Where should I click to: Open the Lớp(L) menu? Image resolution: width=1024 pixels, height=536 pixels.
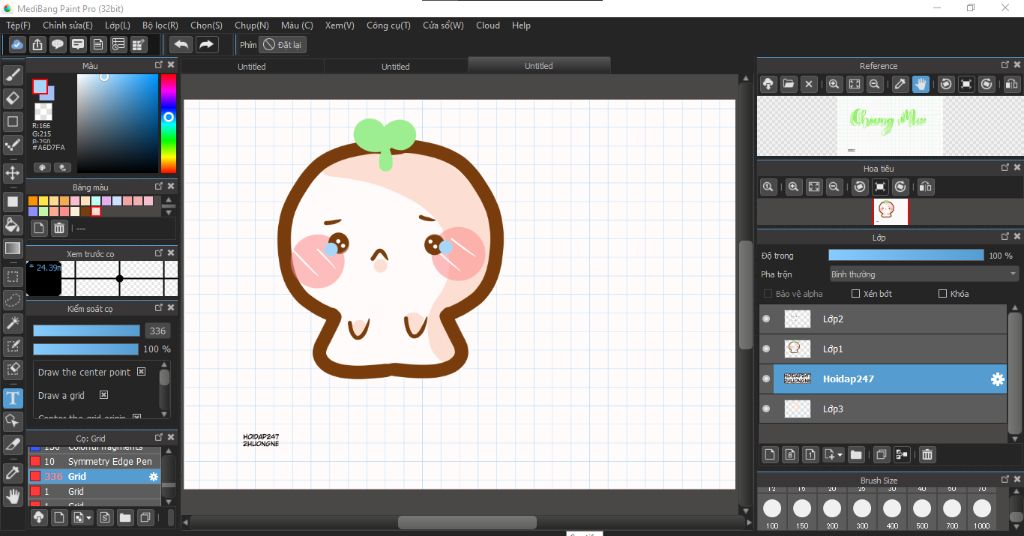118,25
